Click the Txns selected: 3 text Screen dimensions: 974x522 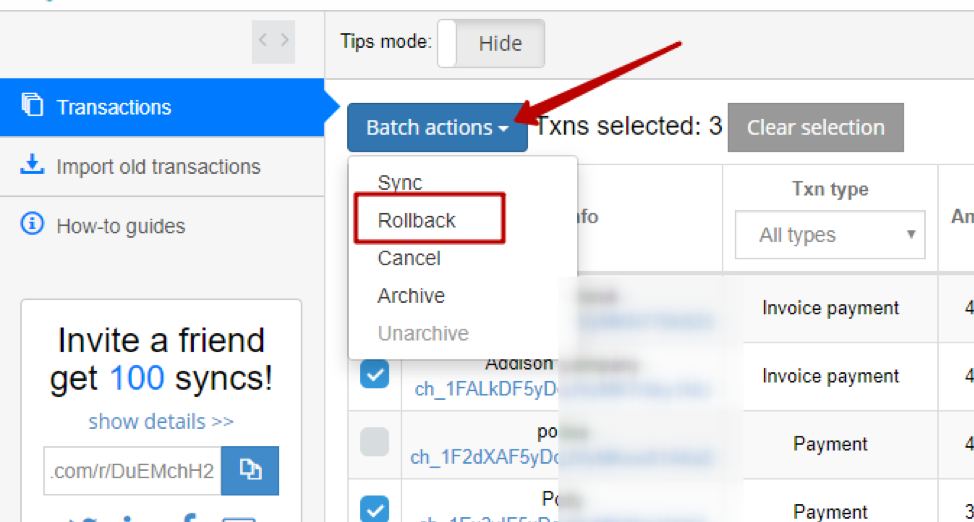(629, 126)
